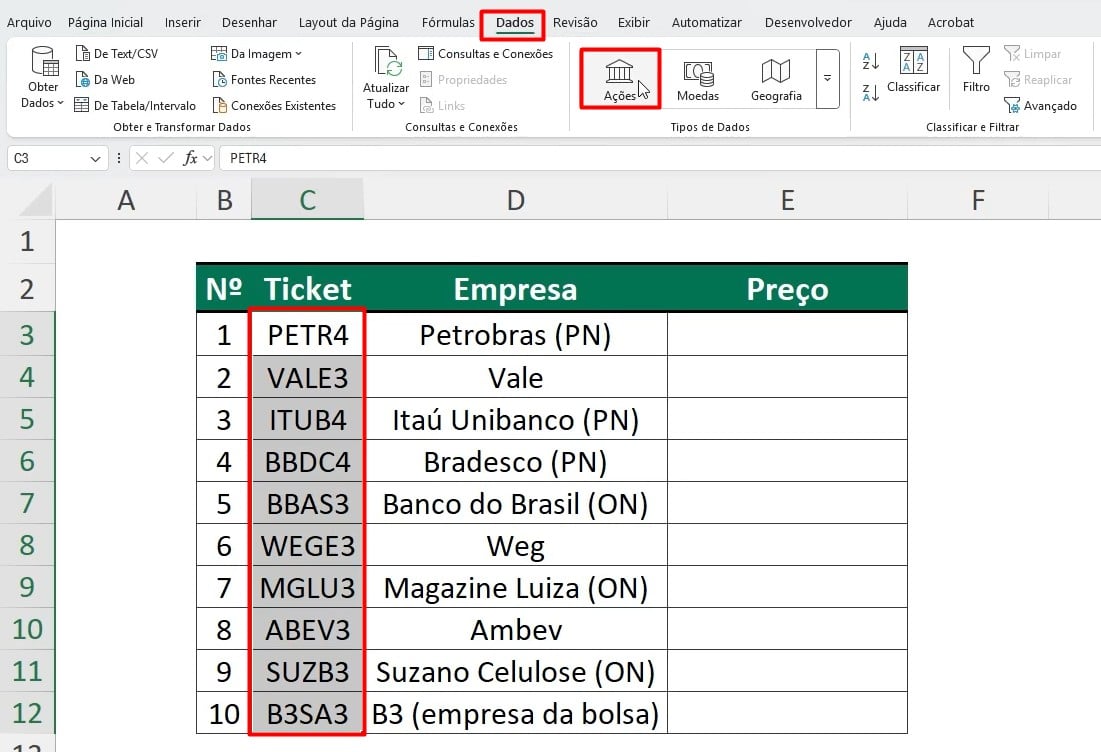Click the cancel entry X button
This screenshot has height=752, width=1101.
pyautogui.click(x=141, y=158)
